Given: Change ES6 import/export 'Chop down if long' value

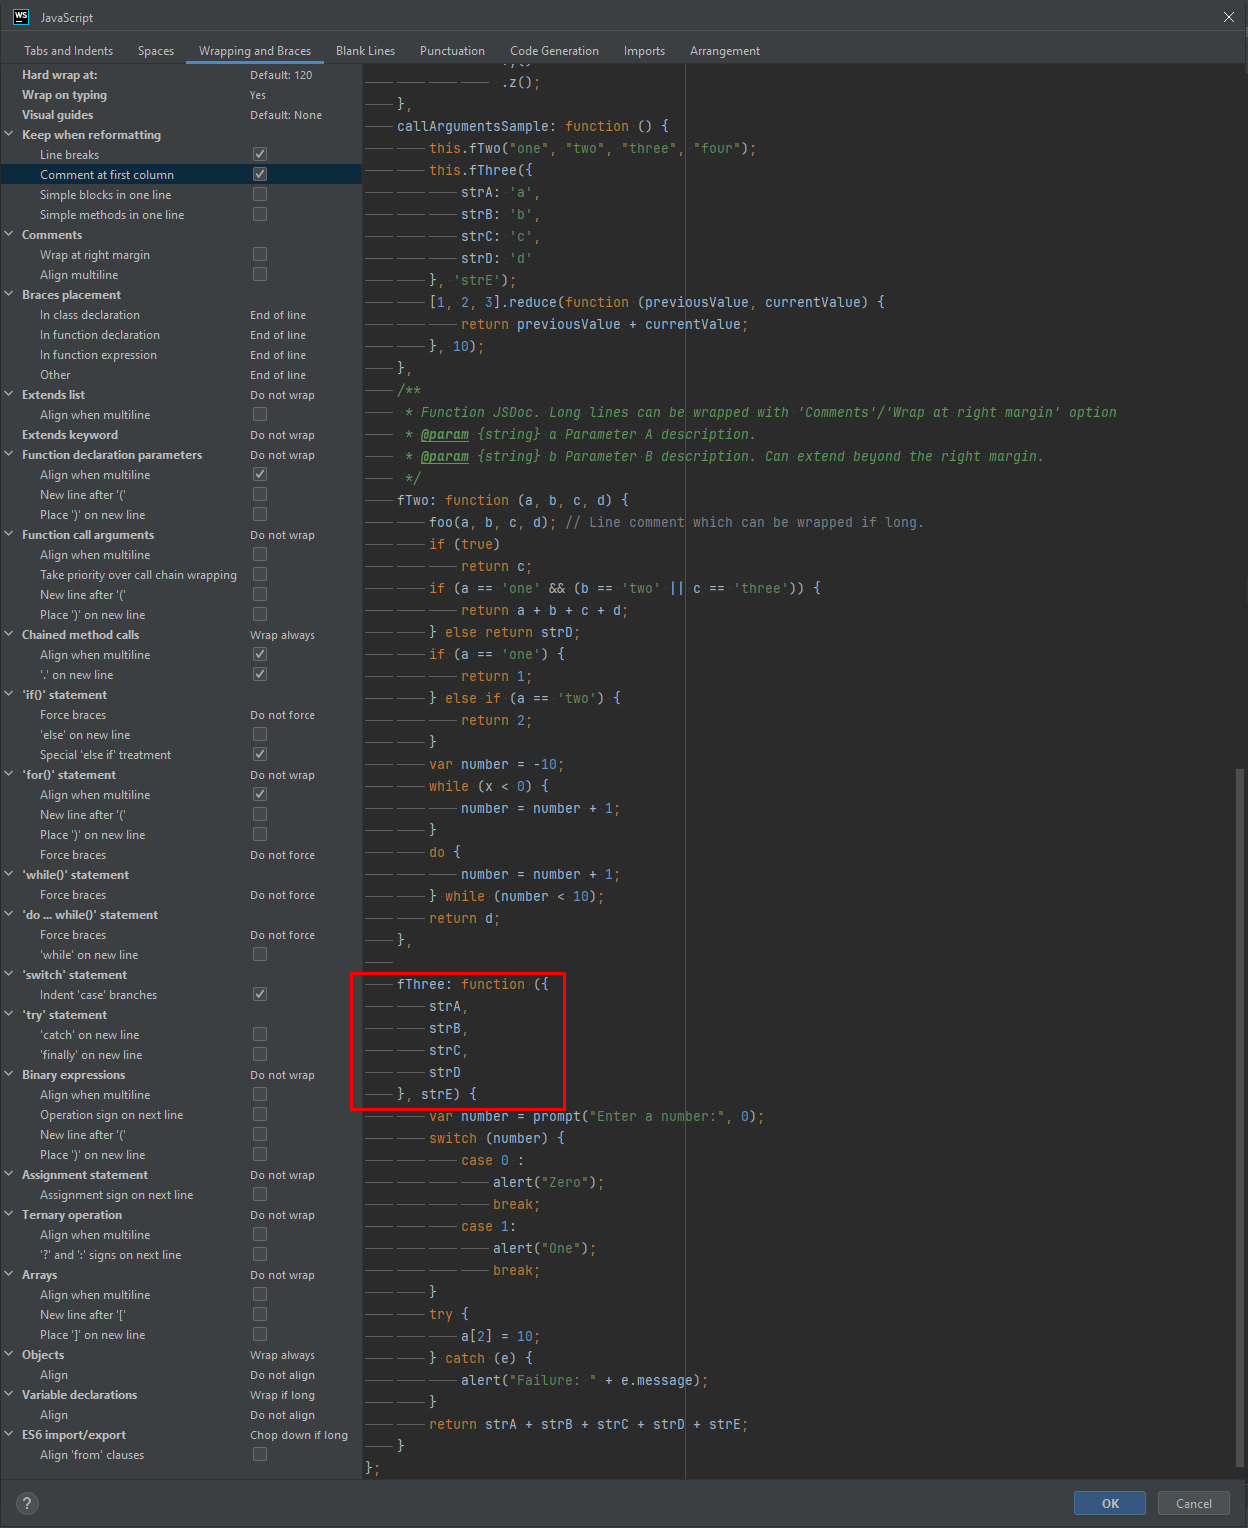Looking at the screenshot, I should tap(299, 1435).
